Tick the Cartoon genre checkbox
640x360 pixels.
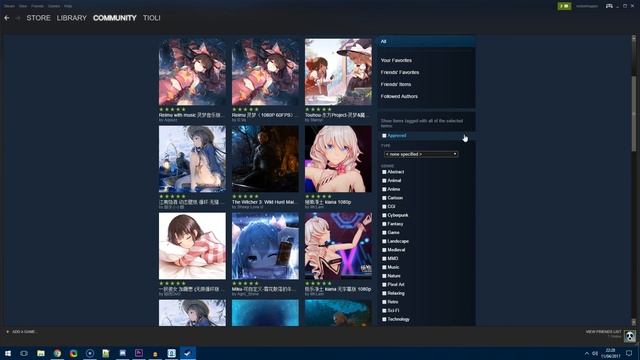(x=384, y=198)
